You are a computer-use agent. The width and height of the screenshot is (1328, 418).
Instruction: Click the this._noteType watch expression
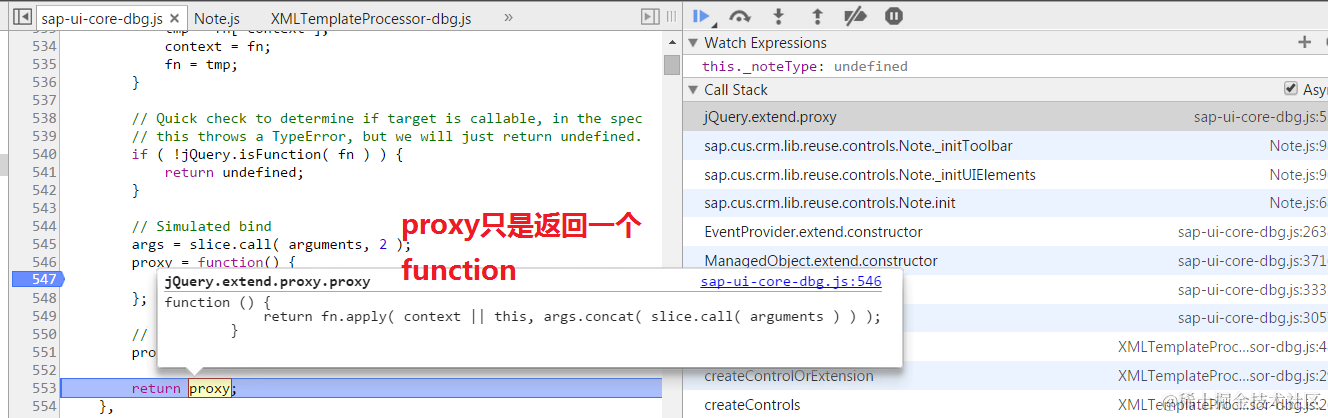click(x=805, y=66)
